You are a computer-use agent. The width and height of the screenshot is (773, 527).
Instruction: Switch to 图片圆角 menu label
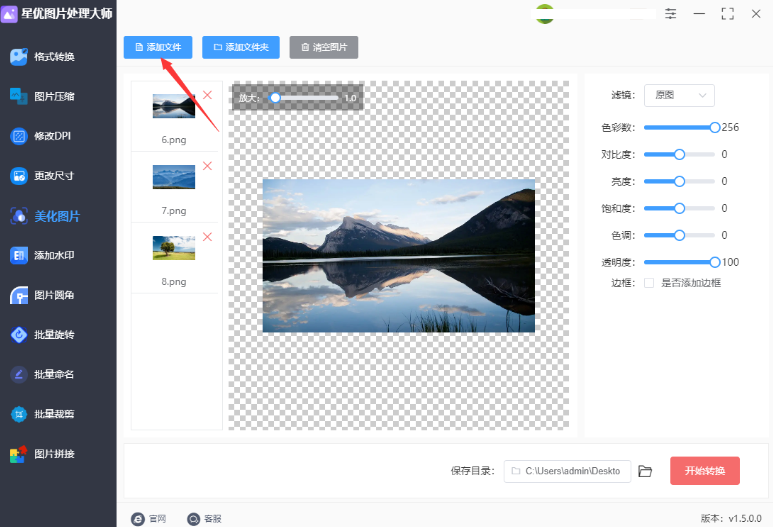[x=54, y=295]
